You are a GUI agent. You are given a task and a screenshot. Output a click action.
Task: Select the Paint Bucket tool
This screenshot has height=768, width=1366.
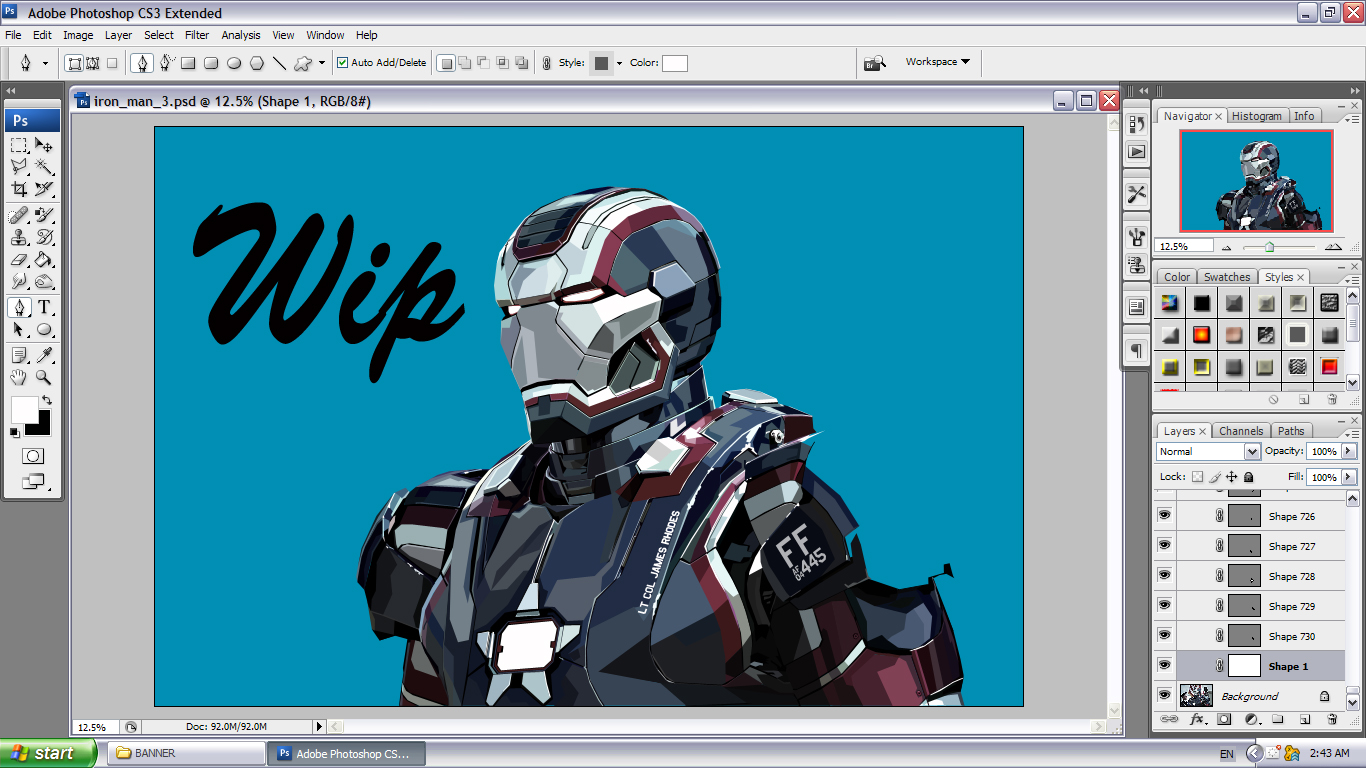(x=44, y=259)
